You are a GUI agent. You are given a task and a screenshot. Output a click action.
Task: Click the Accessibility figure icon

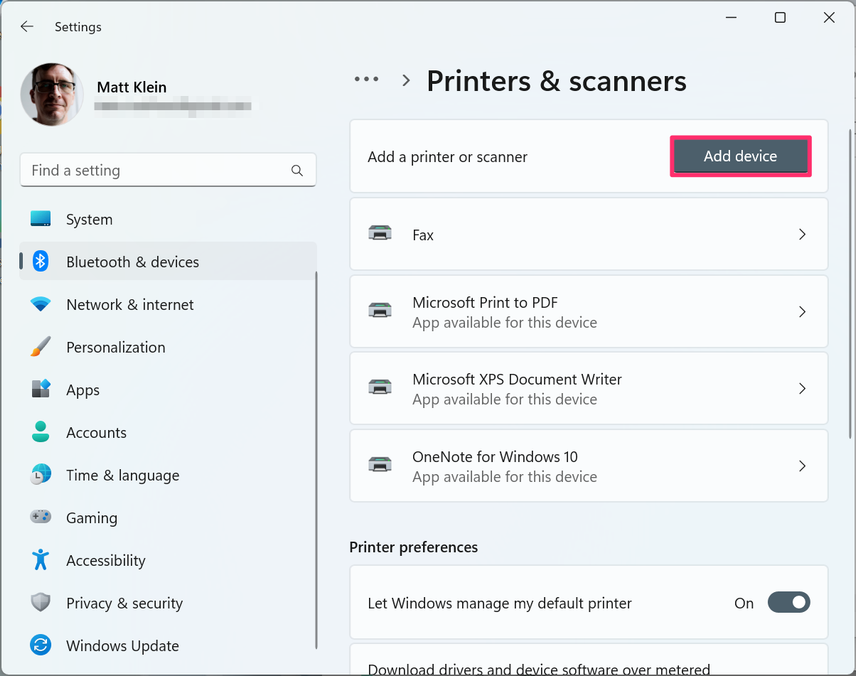(x=40, y=559)
